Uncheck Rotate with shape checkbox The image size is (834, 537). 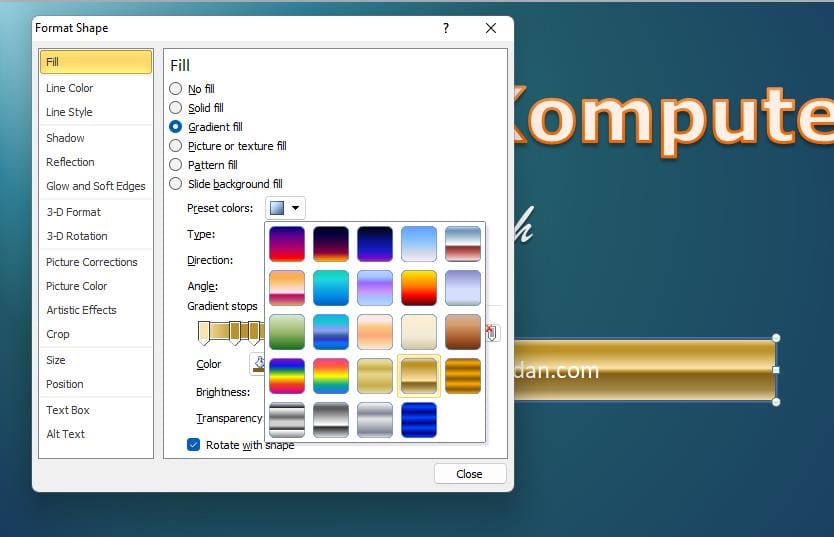pyautogui.click(x=194, y=445)
